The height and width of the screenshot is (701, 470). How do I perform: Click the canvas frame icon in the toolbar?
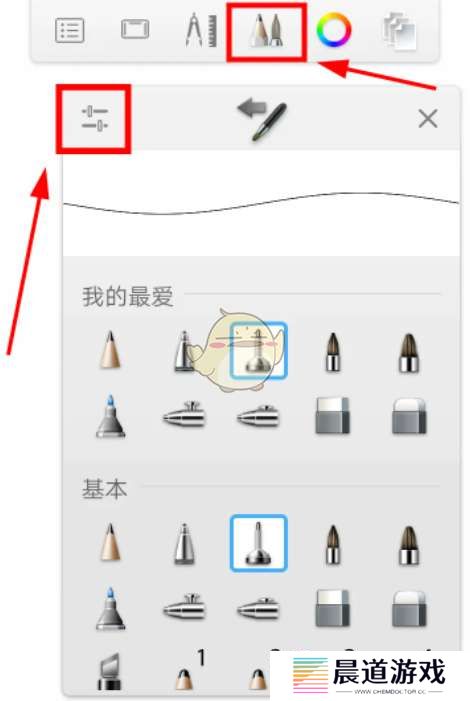(135, 29)
